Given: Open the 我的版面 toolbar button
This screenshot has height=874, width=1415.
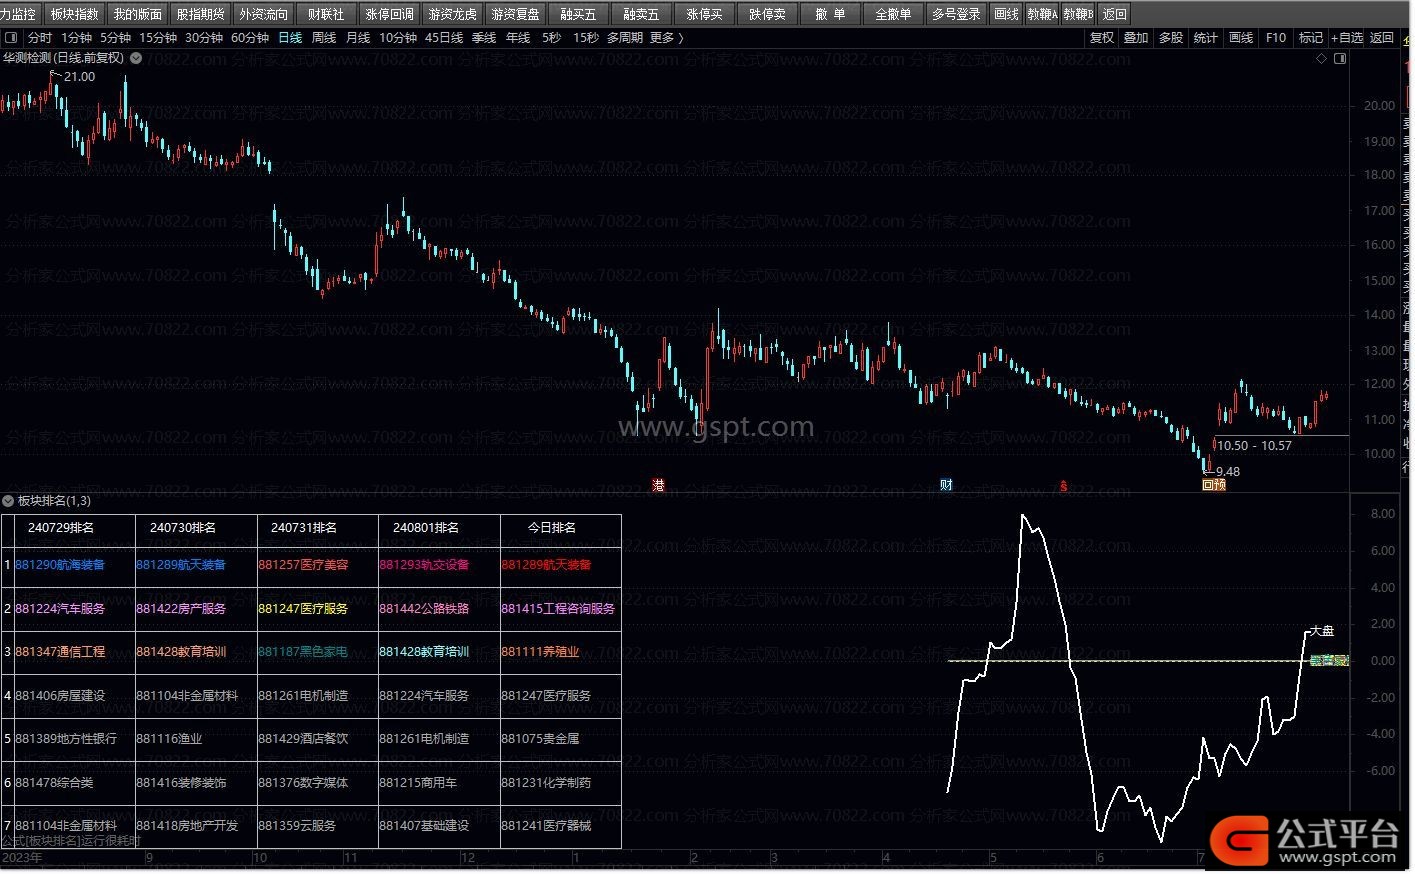Looking at the screenshot, I should (x=138, y=14).
